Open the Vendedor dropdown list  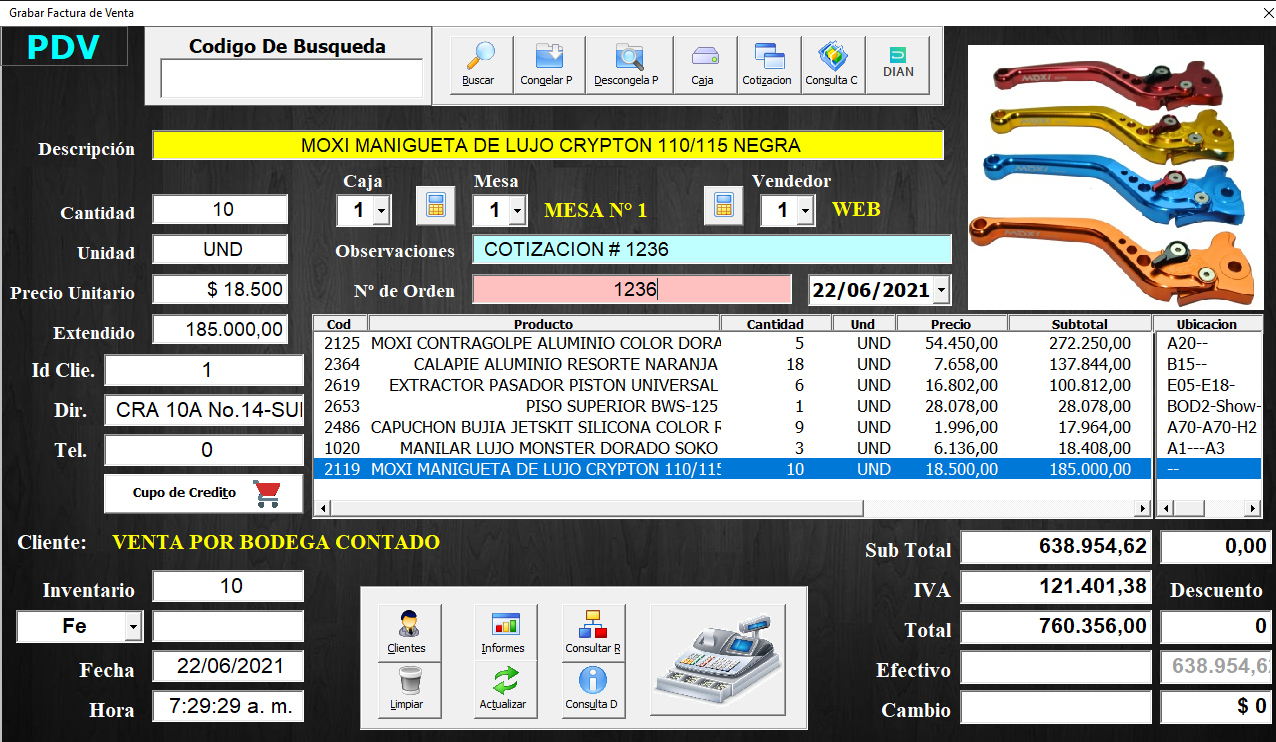point(805,211)
